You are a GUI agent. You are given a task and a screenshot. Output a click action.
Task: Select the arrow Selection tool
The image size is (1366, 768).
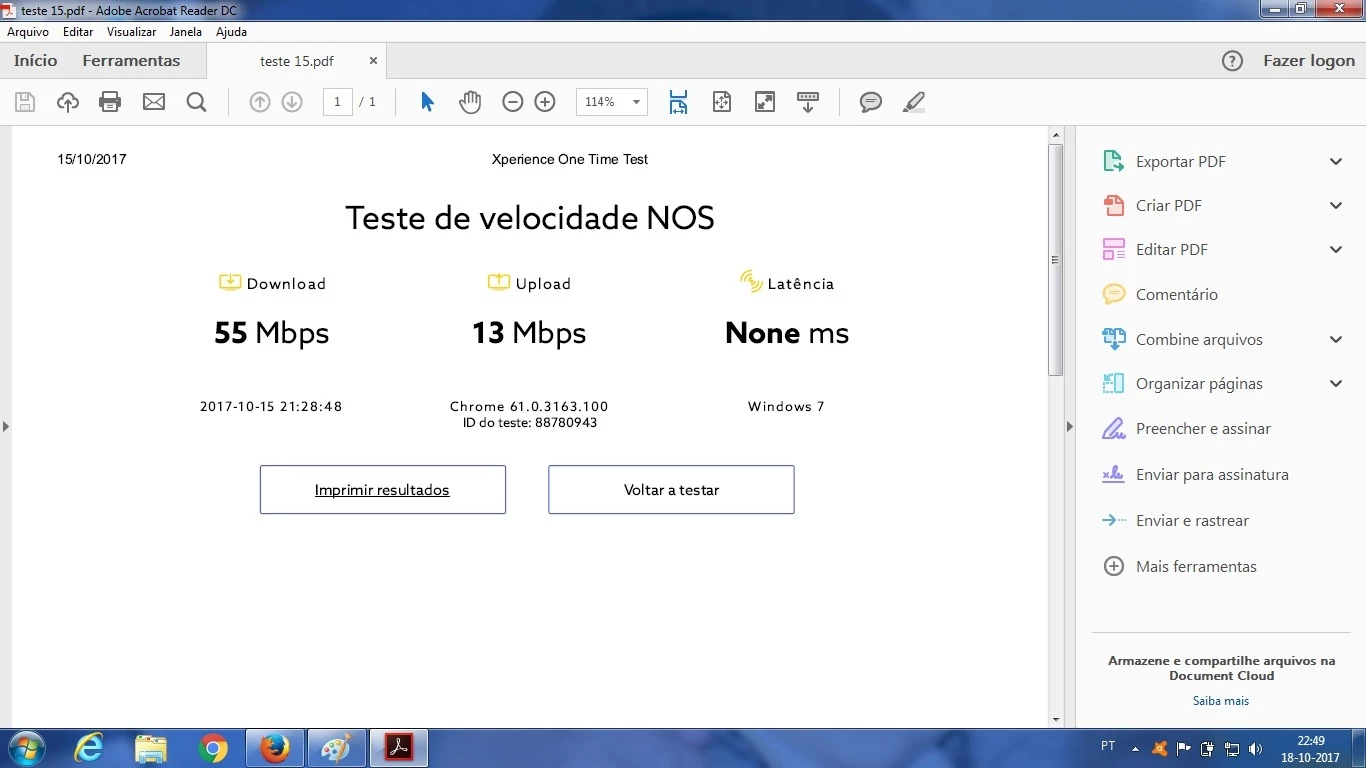[x=427, y=102]
